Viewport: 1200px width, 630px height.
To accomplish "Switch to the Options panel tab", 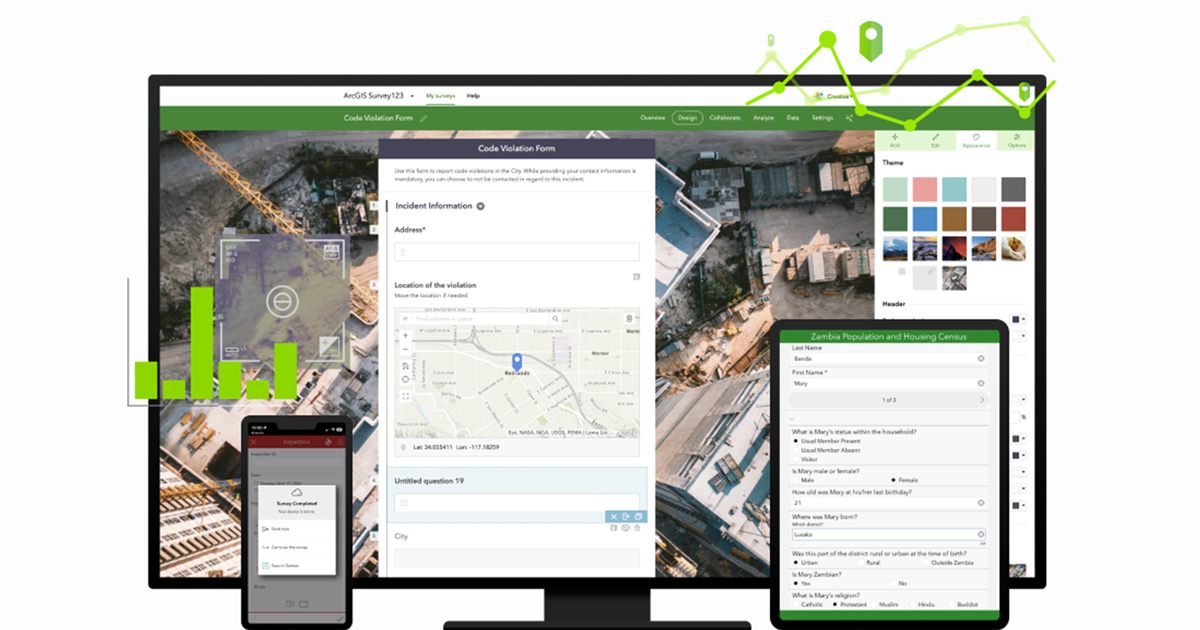I will tap(1016, 140).
